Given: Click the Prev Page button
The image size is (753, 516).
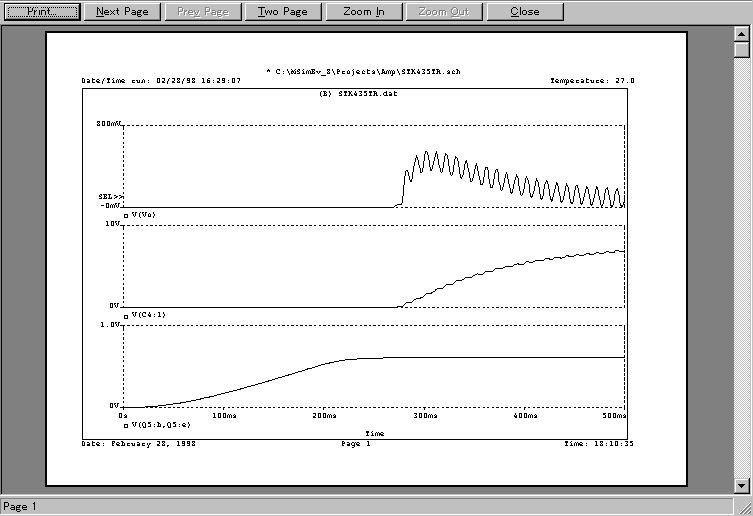Looking at the screenshot, I should pyautogui.click(x=202, y=12).
